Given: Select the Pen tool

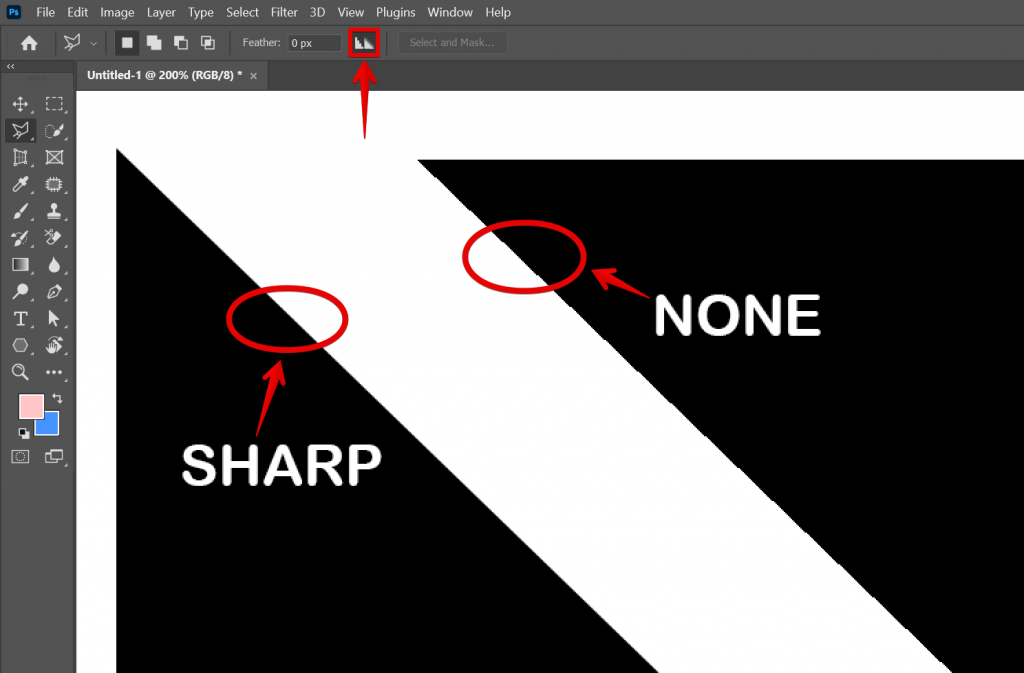Looking at the screenshot, I should [x=54, y=291].
